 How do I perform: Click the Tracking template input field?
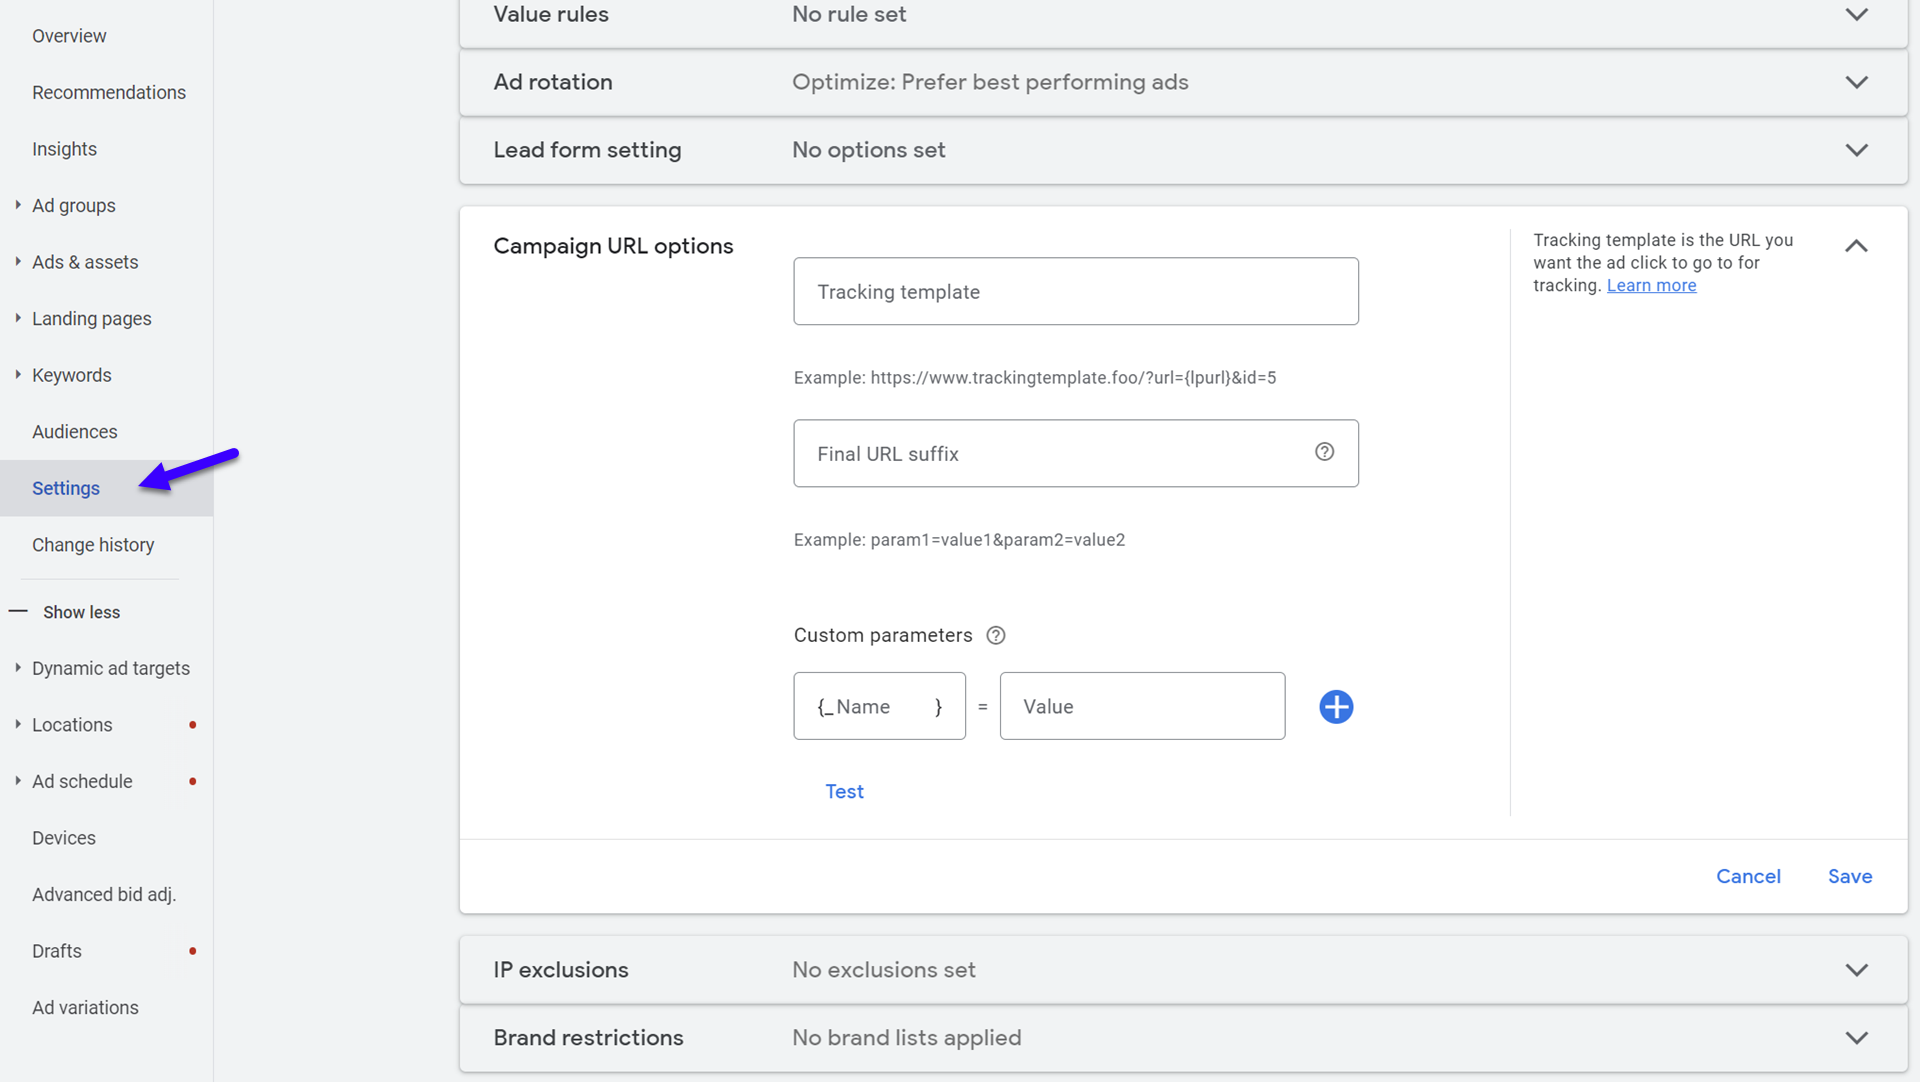1076,291
